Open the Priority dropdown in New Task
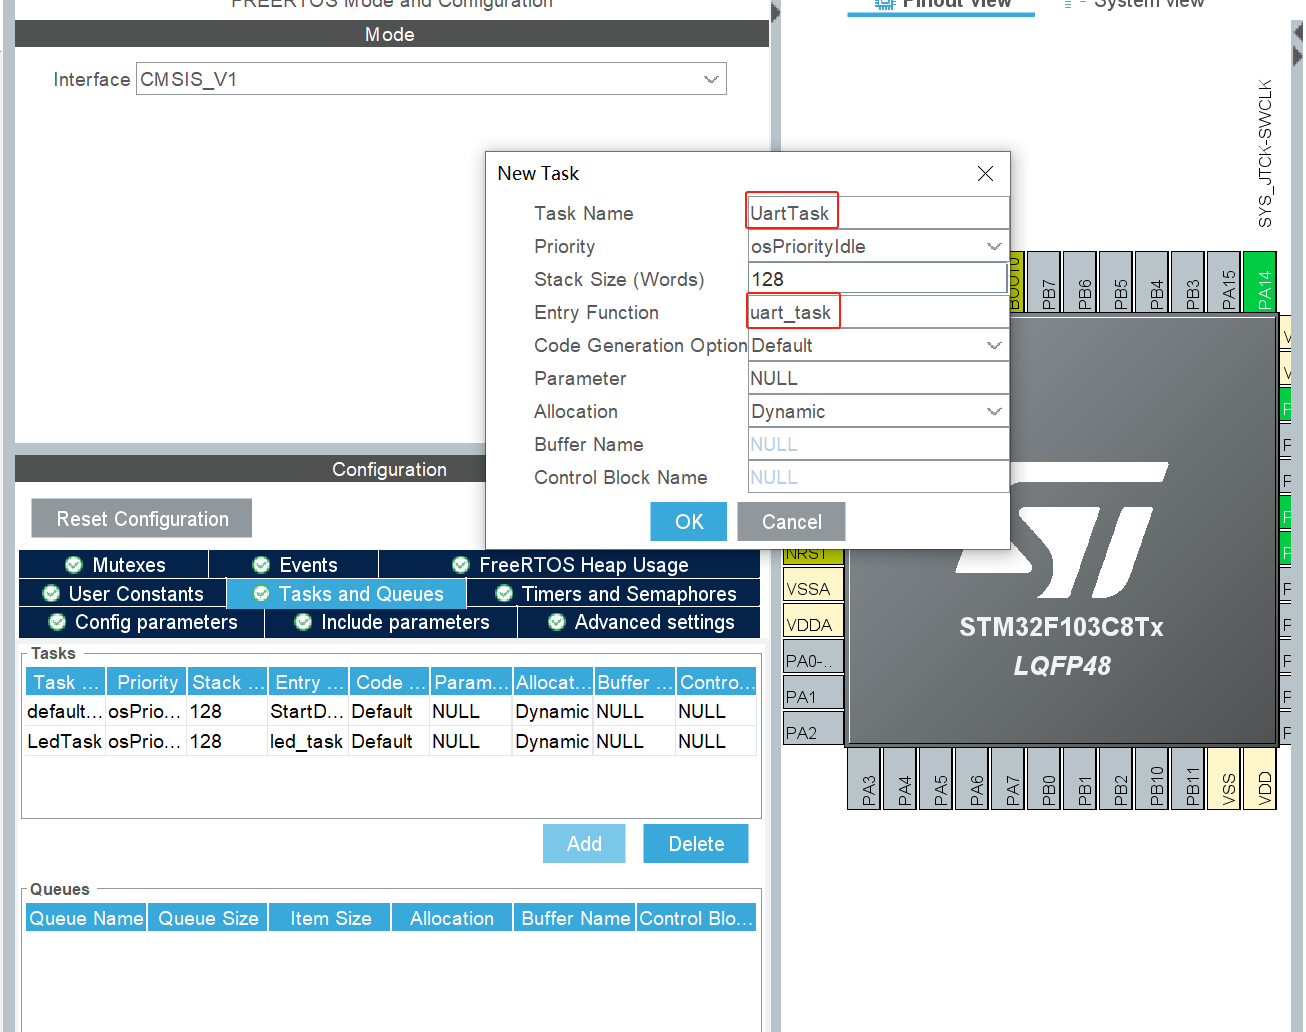 coord(877,246)
